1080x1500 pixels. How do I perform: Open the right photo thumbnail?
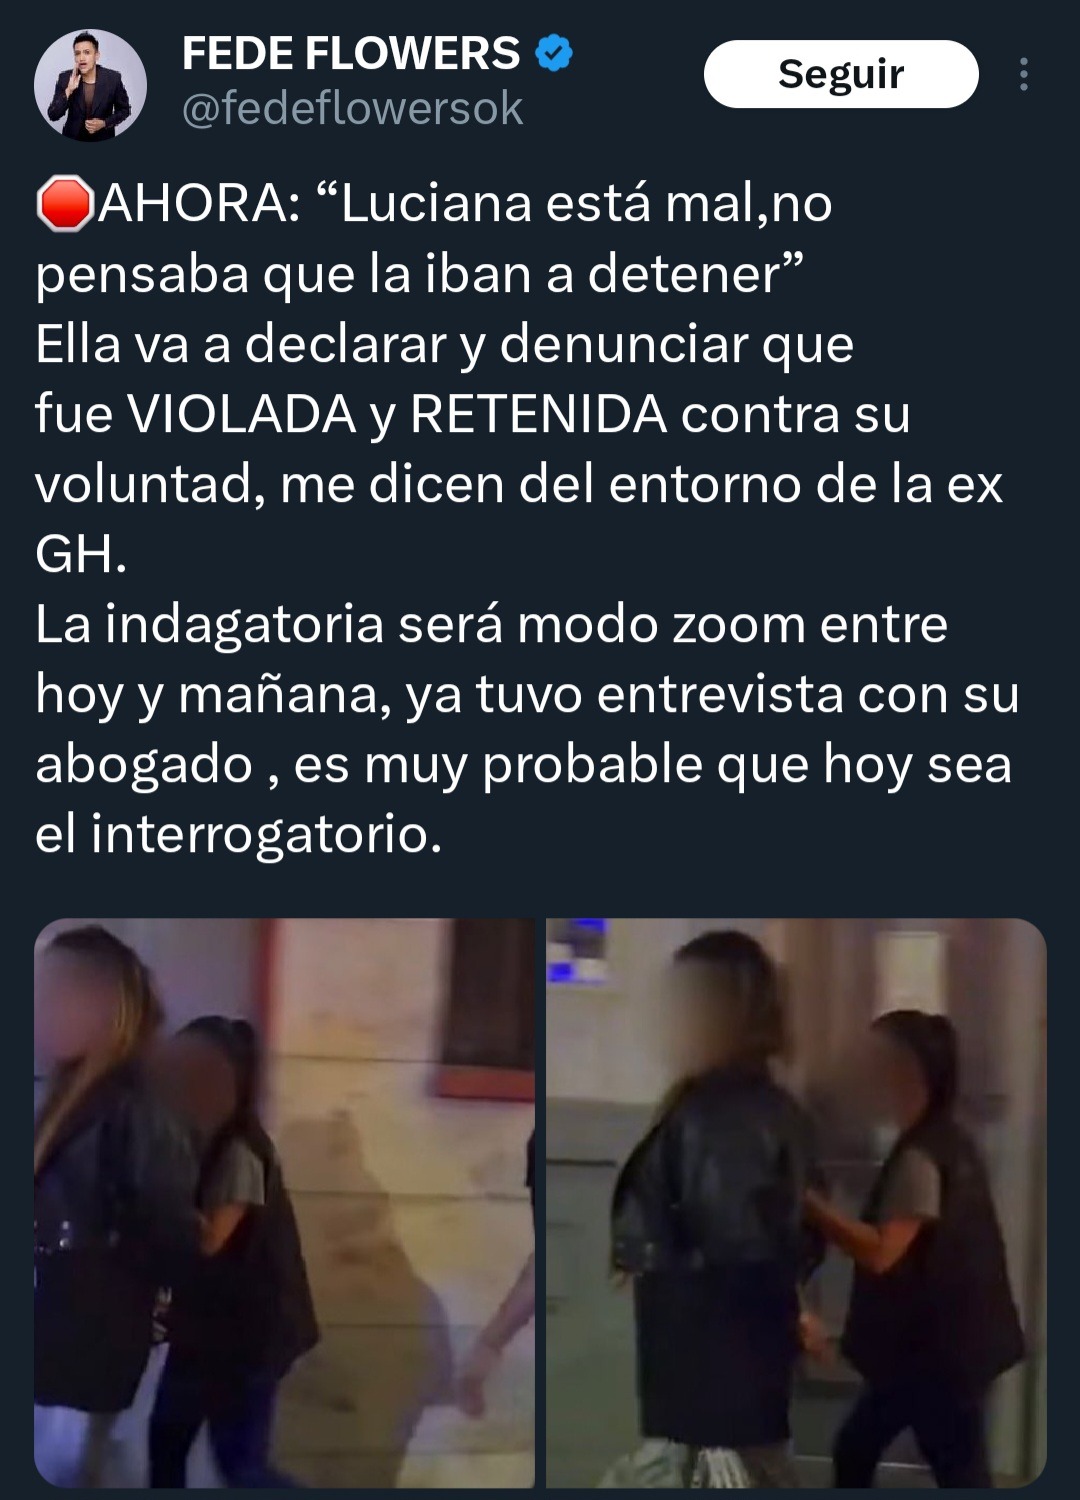[x=796, y=1203]
